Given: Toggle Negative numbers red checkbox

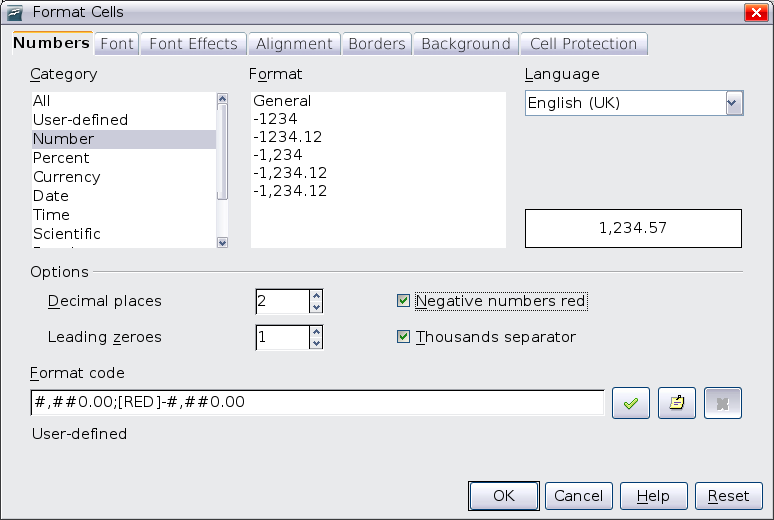Looking at the screenshot, I should point(403,300).
